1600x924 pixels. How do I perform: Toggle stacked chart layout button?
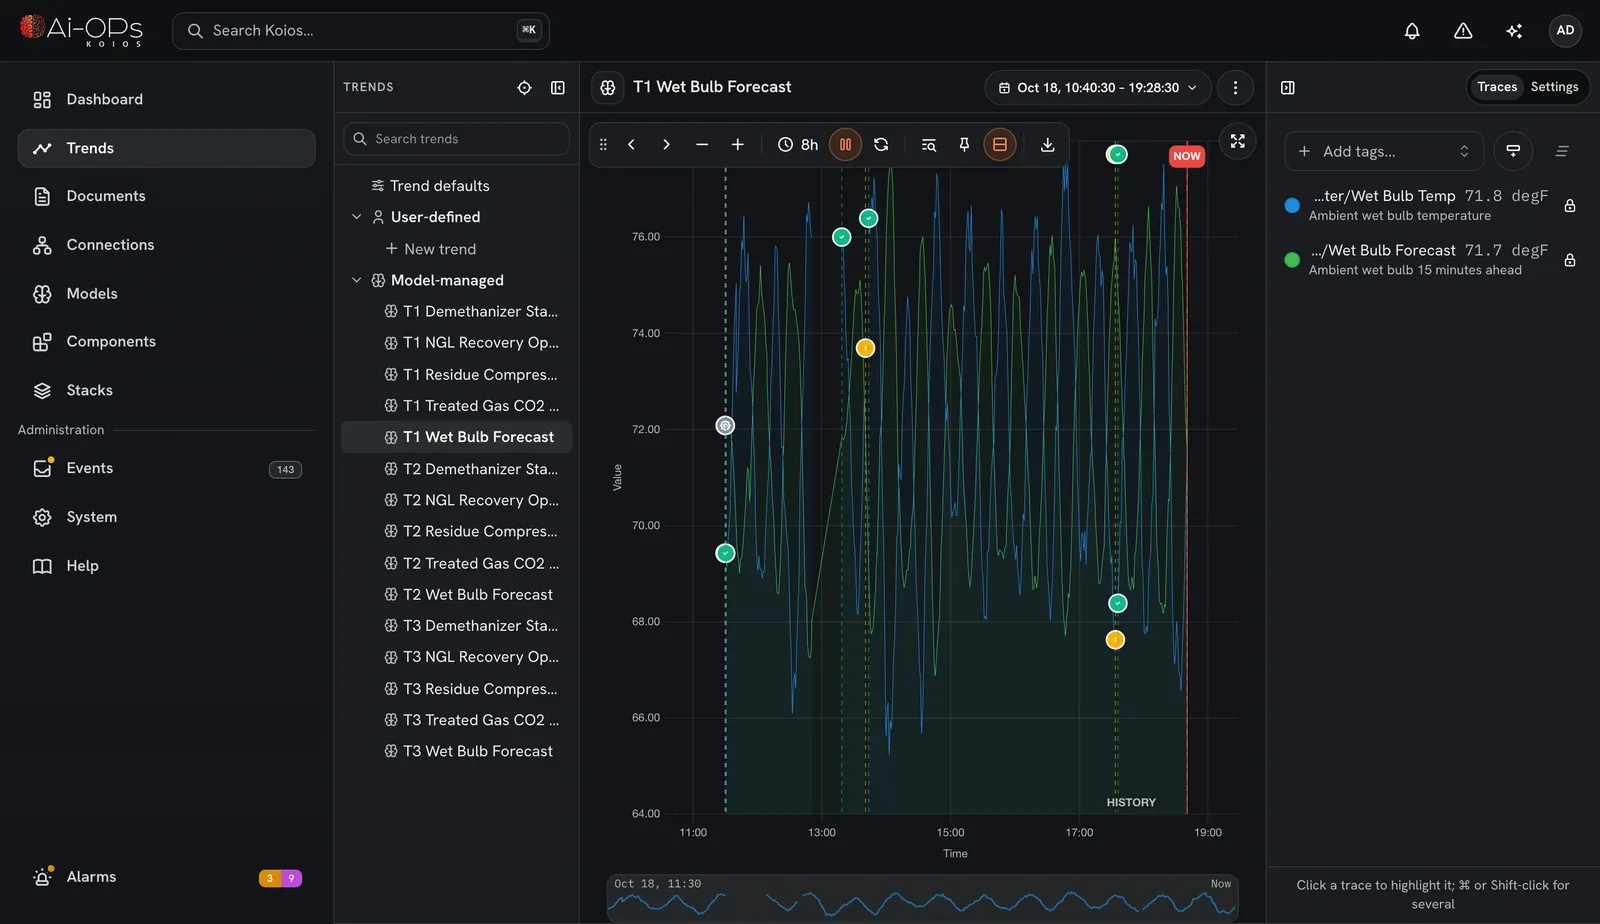[x=999, y=145]
